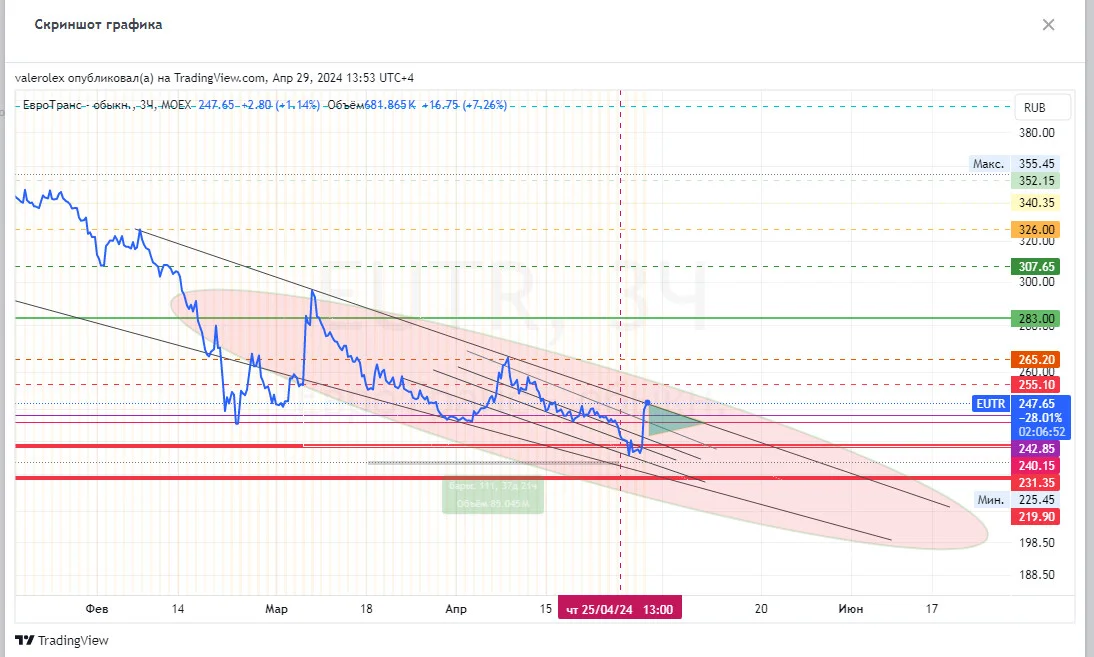Click the Мар label on the time axis
Image resolution: width=1094 pixels, height=657 pixels.
click(x=276, y=609)
